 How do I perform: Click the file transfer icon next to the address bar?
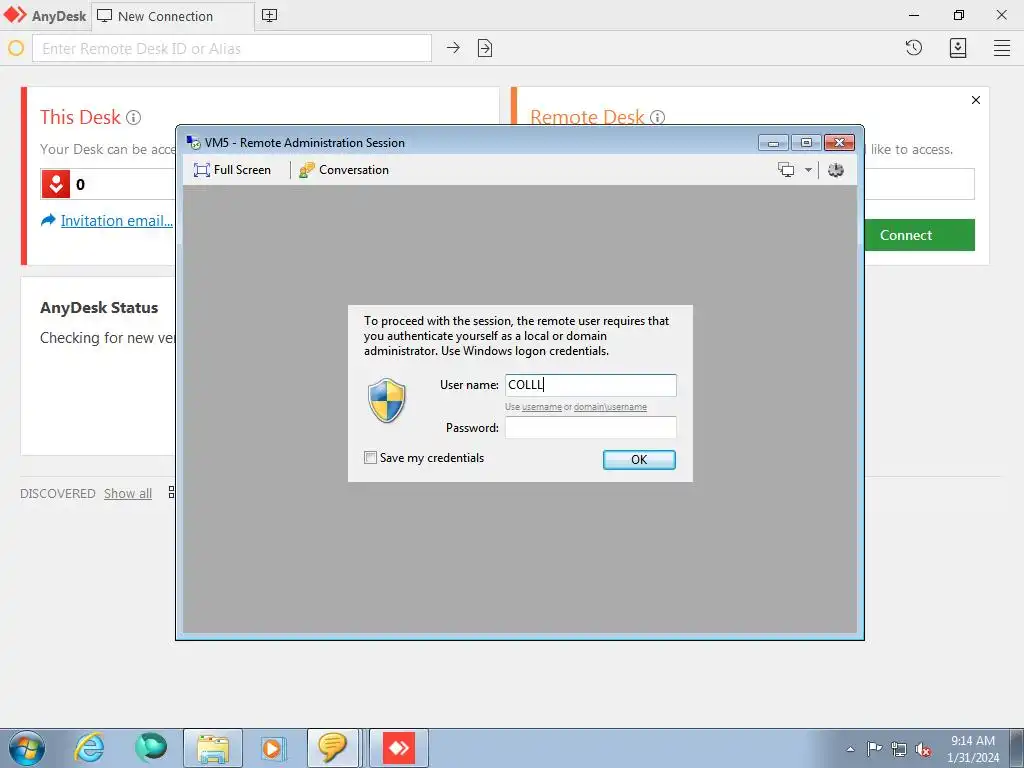coord(485,48)
